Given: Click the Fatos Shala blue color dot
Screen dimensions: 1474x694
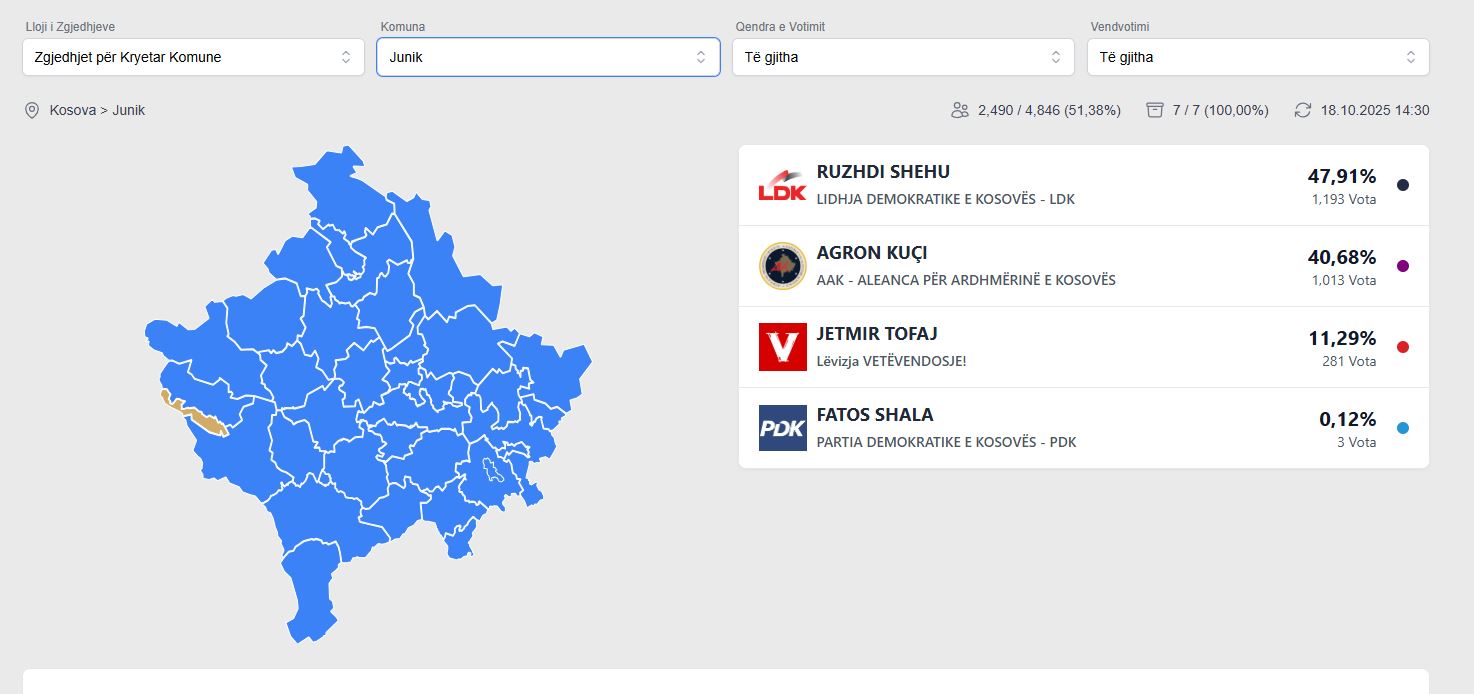Looking at the screenshot, I should (1402, 428).
